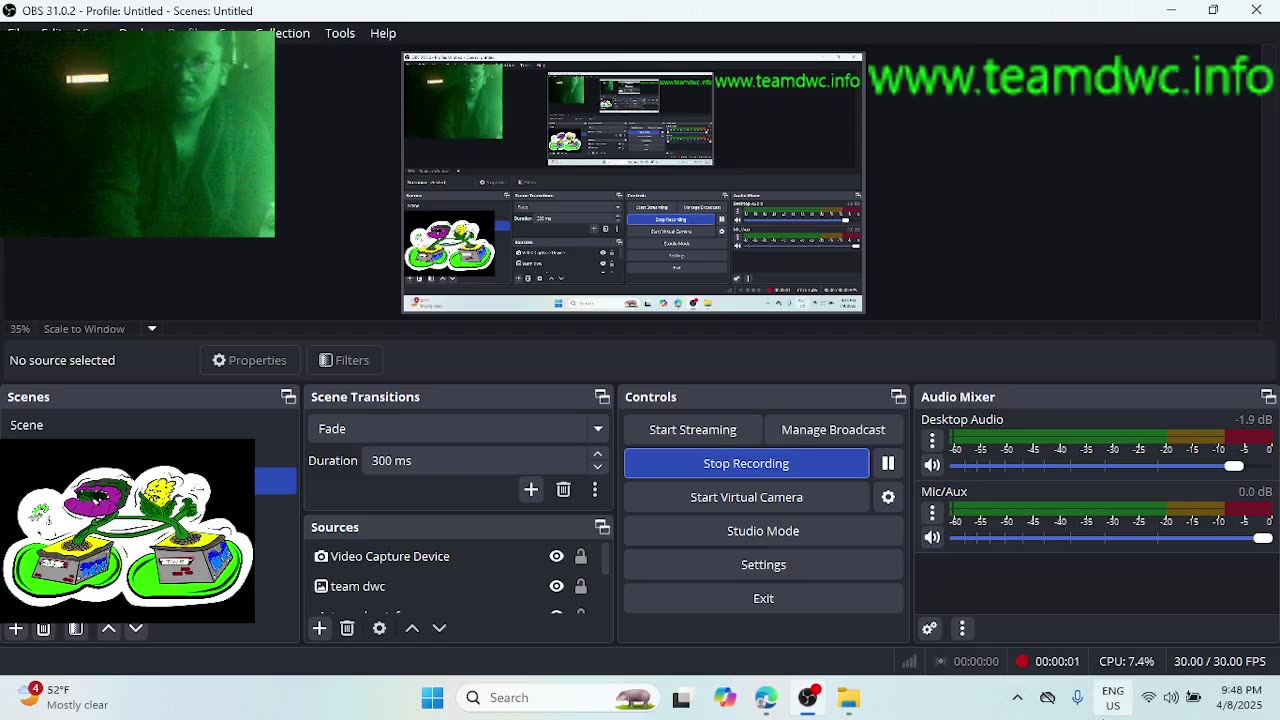Float the Audio Mixer dock panel
The image size is (1280, 720).
click(x=1268, y=397)
